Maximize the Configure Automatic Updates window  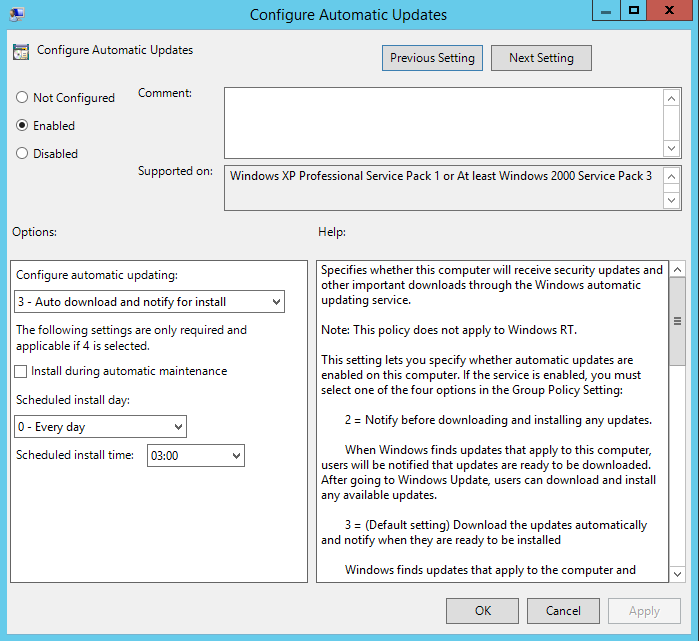(633, 11)
